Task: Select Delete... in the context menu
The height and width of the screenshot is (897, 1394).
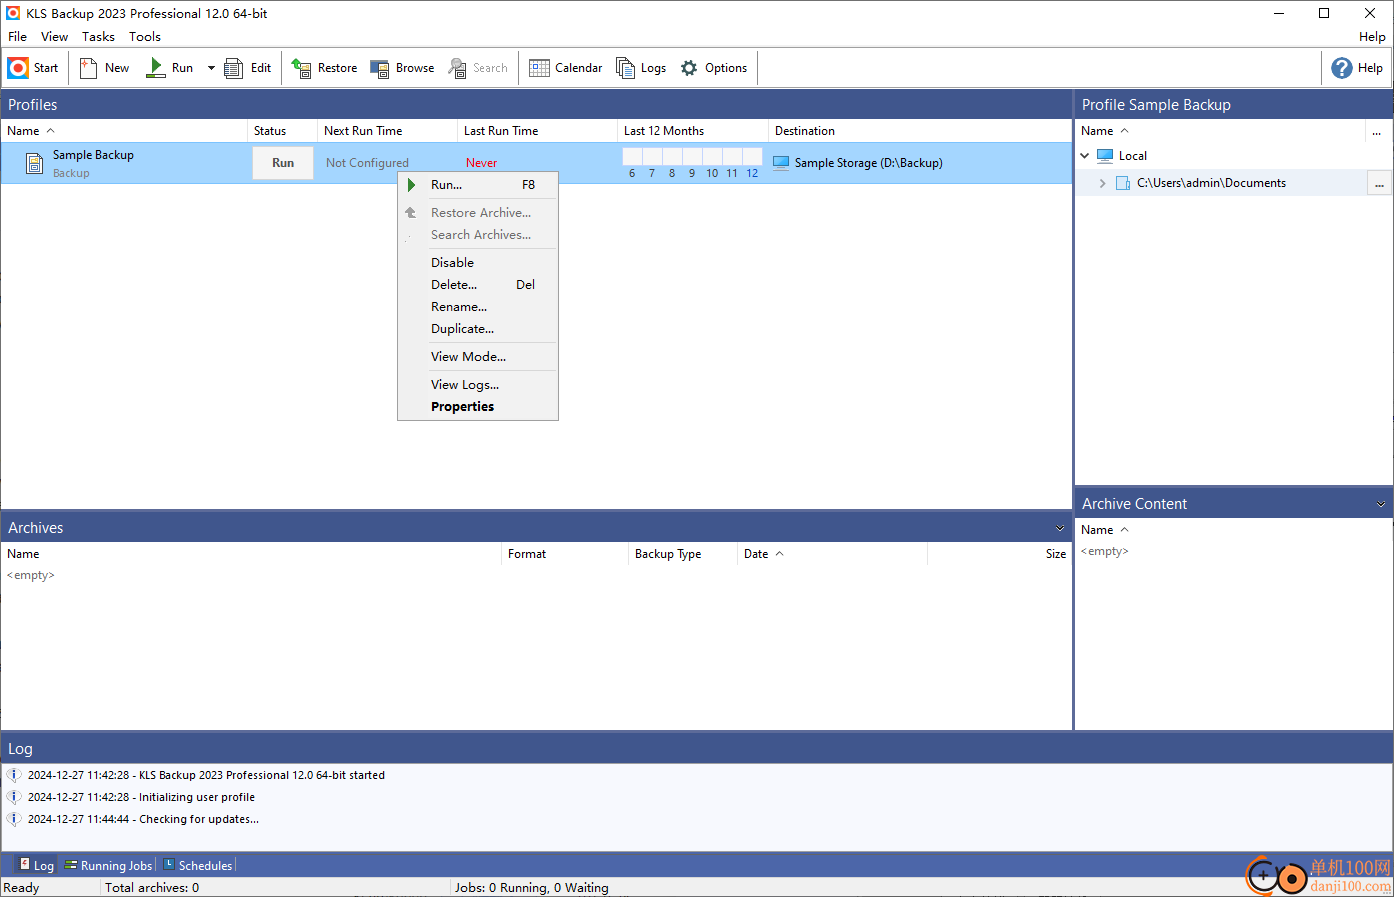Action: click(x=478, y=285)
